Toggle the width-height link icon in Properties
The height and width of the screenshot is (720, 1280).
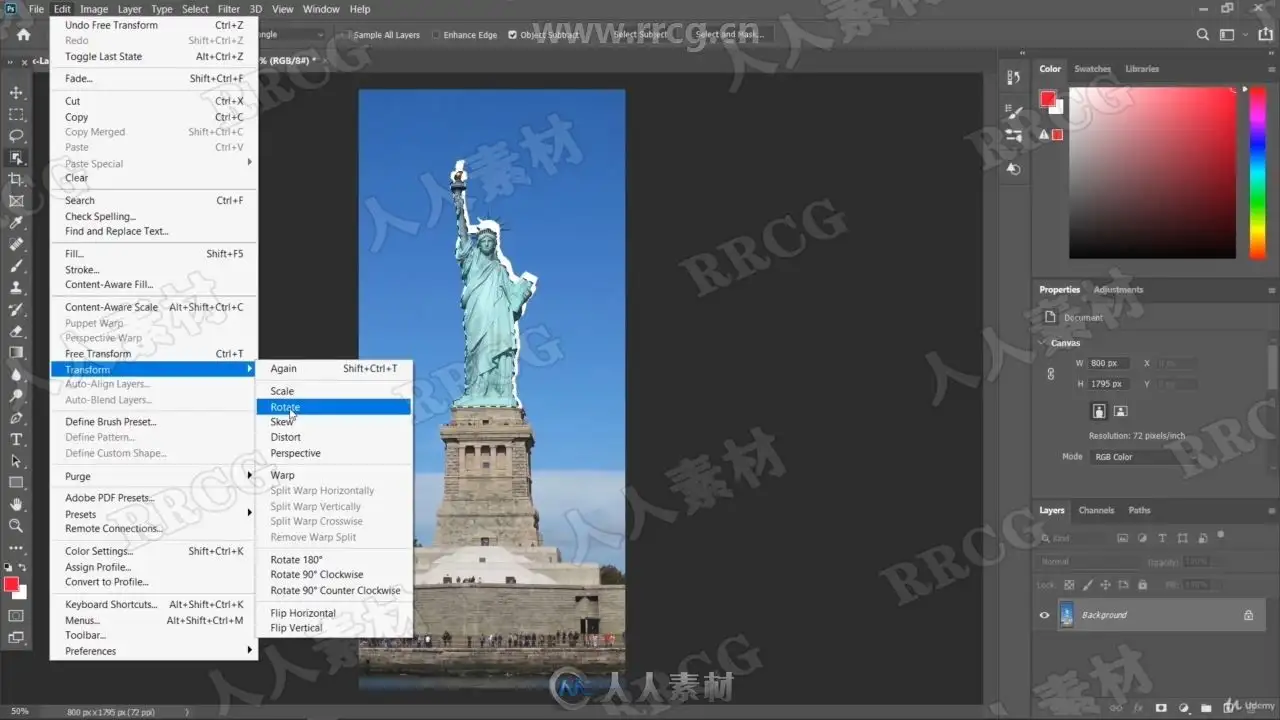click(x=1050, y=374)
